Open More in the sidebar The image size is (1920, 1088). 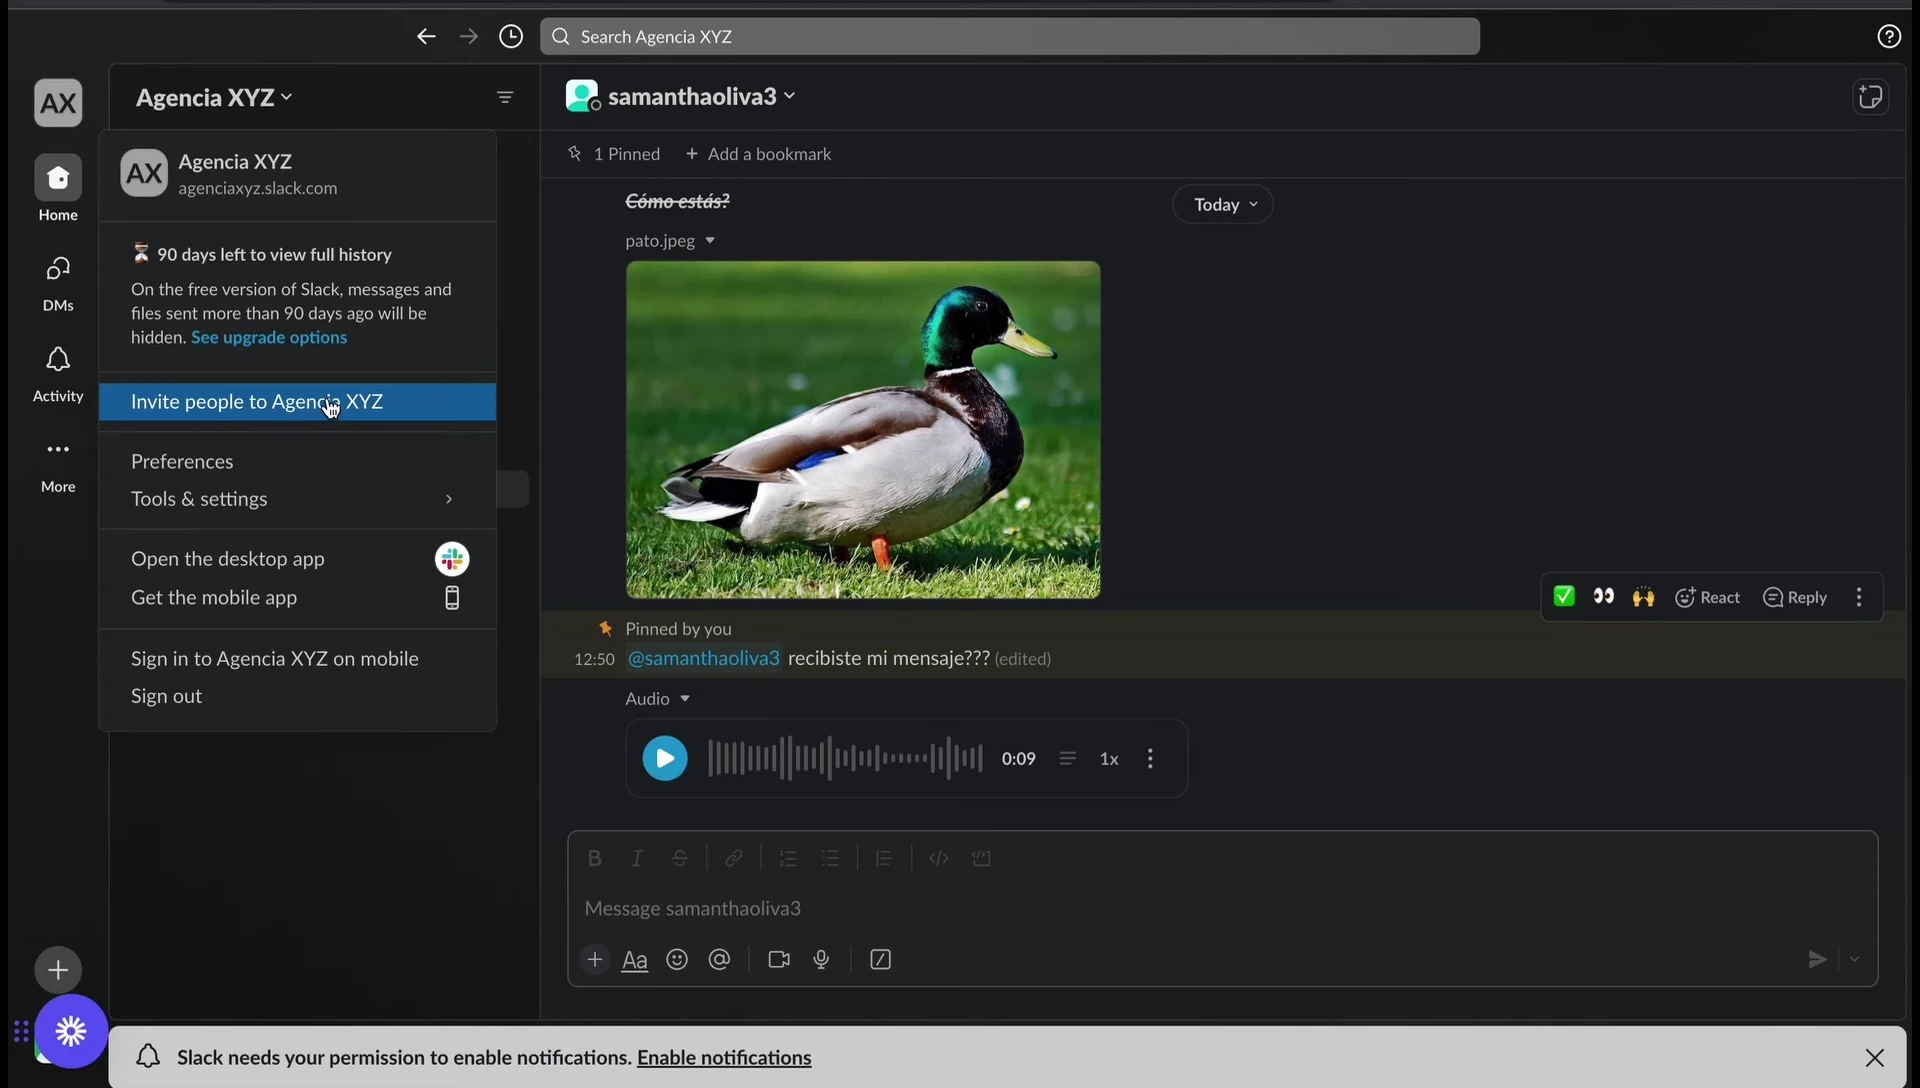point(58,466)
